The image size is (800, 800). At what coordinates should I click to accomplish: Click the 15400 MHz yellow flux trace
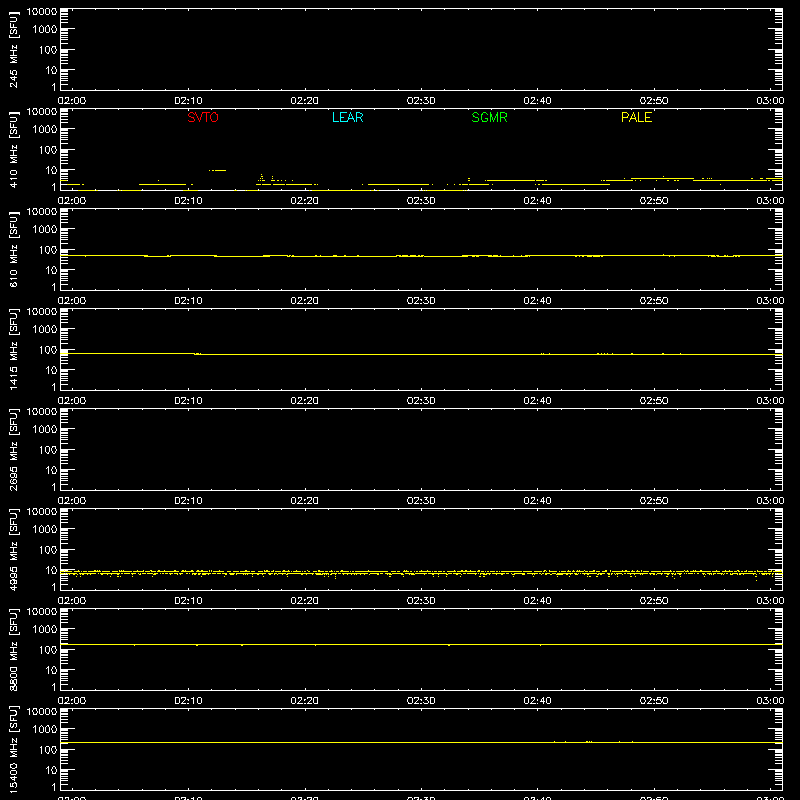click(x=421, y=742)
